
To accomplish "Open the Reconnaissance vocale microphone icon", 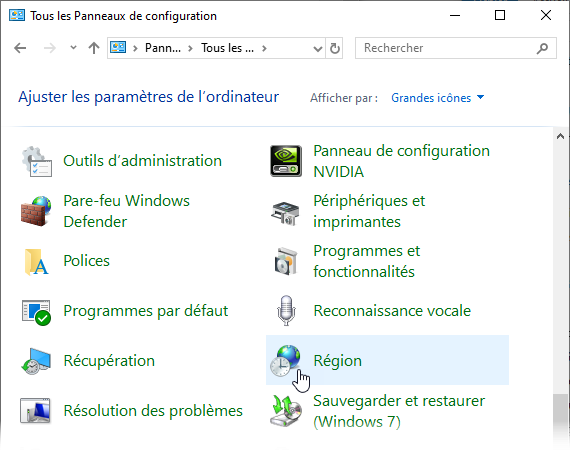I will point(286,311).
